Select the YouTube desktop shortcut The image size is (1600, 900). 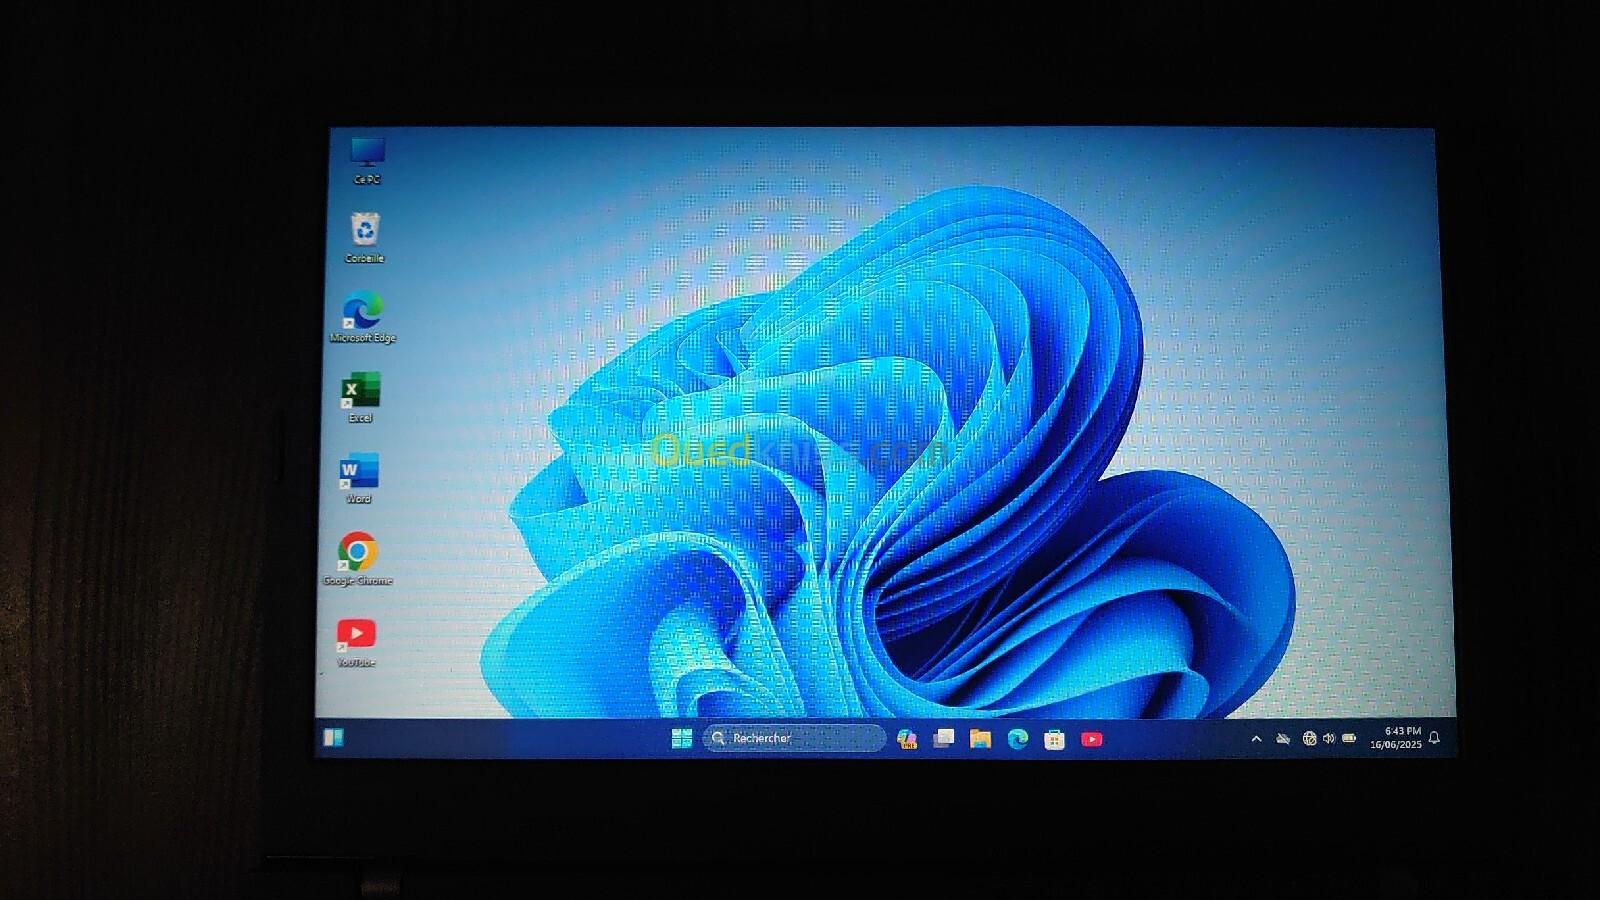click(356, 635)
